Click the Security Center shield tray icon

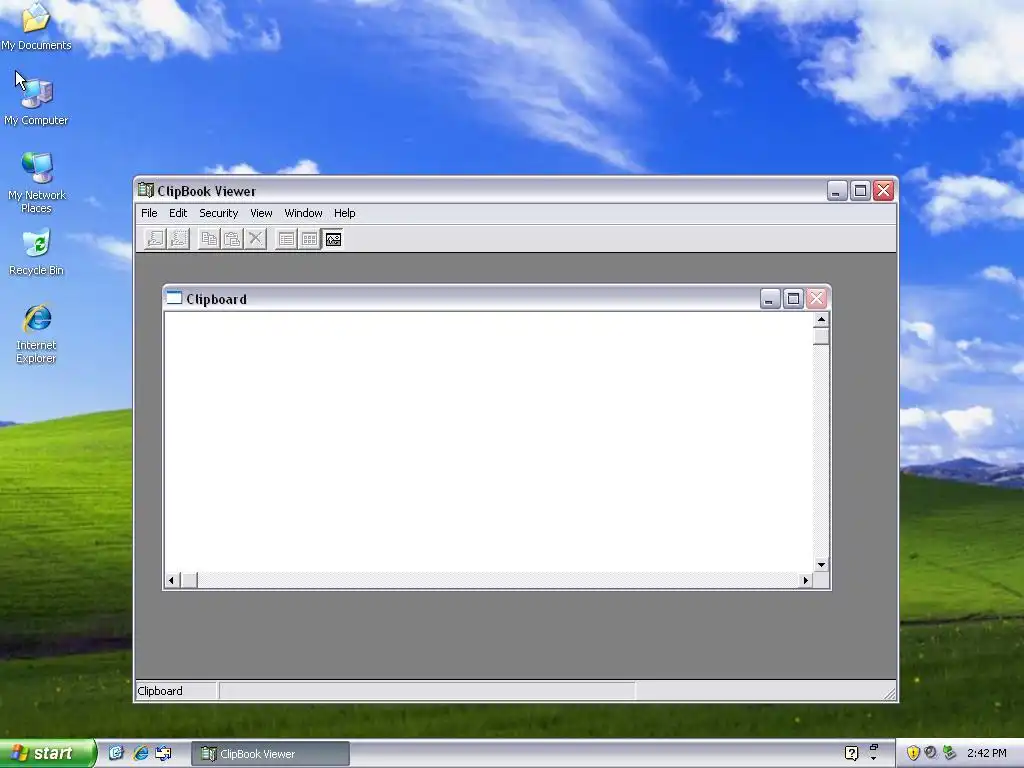click(912, 753)
